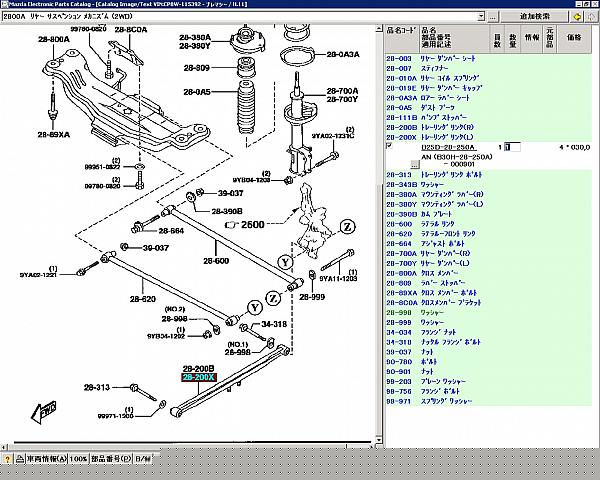Select part row 28-200X トレーリング リンク(L)
This screenshot has width=600, height=480.
[x=488, y=137]
